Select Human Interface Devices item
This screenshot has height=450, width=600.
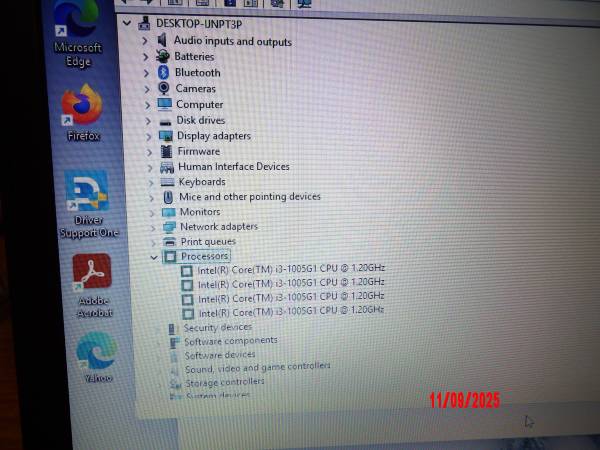[x=233, y=166]
